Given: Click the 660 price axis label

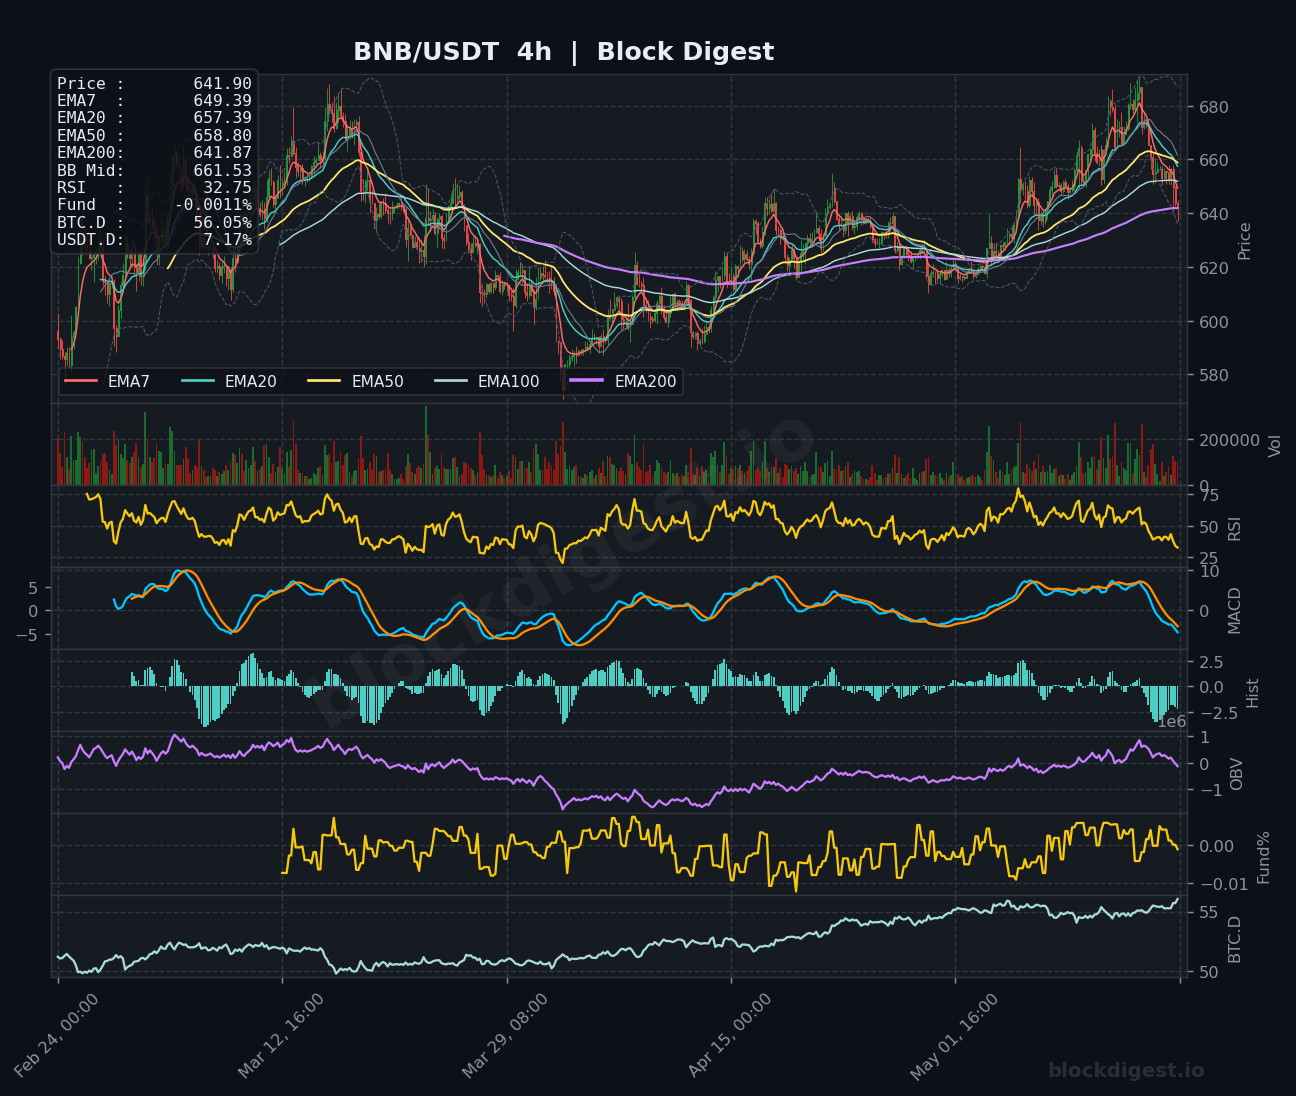Looking at the screenshot, I should (x=1213, y=161).
